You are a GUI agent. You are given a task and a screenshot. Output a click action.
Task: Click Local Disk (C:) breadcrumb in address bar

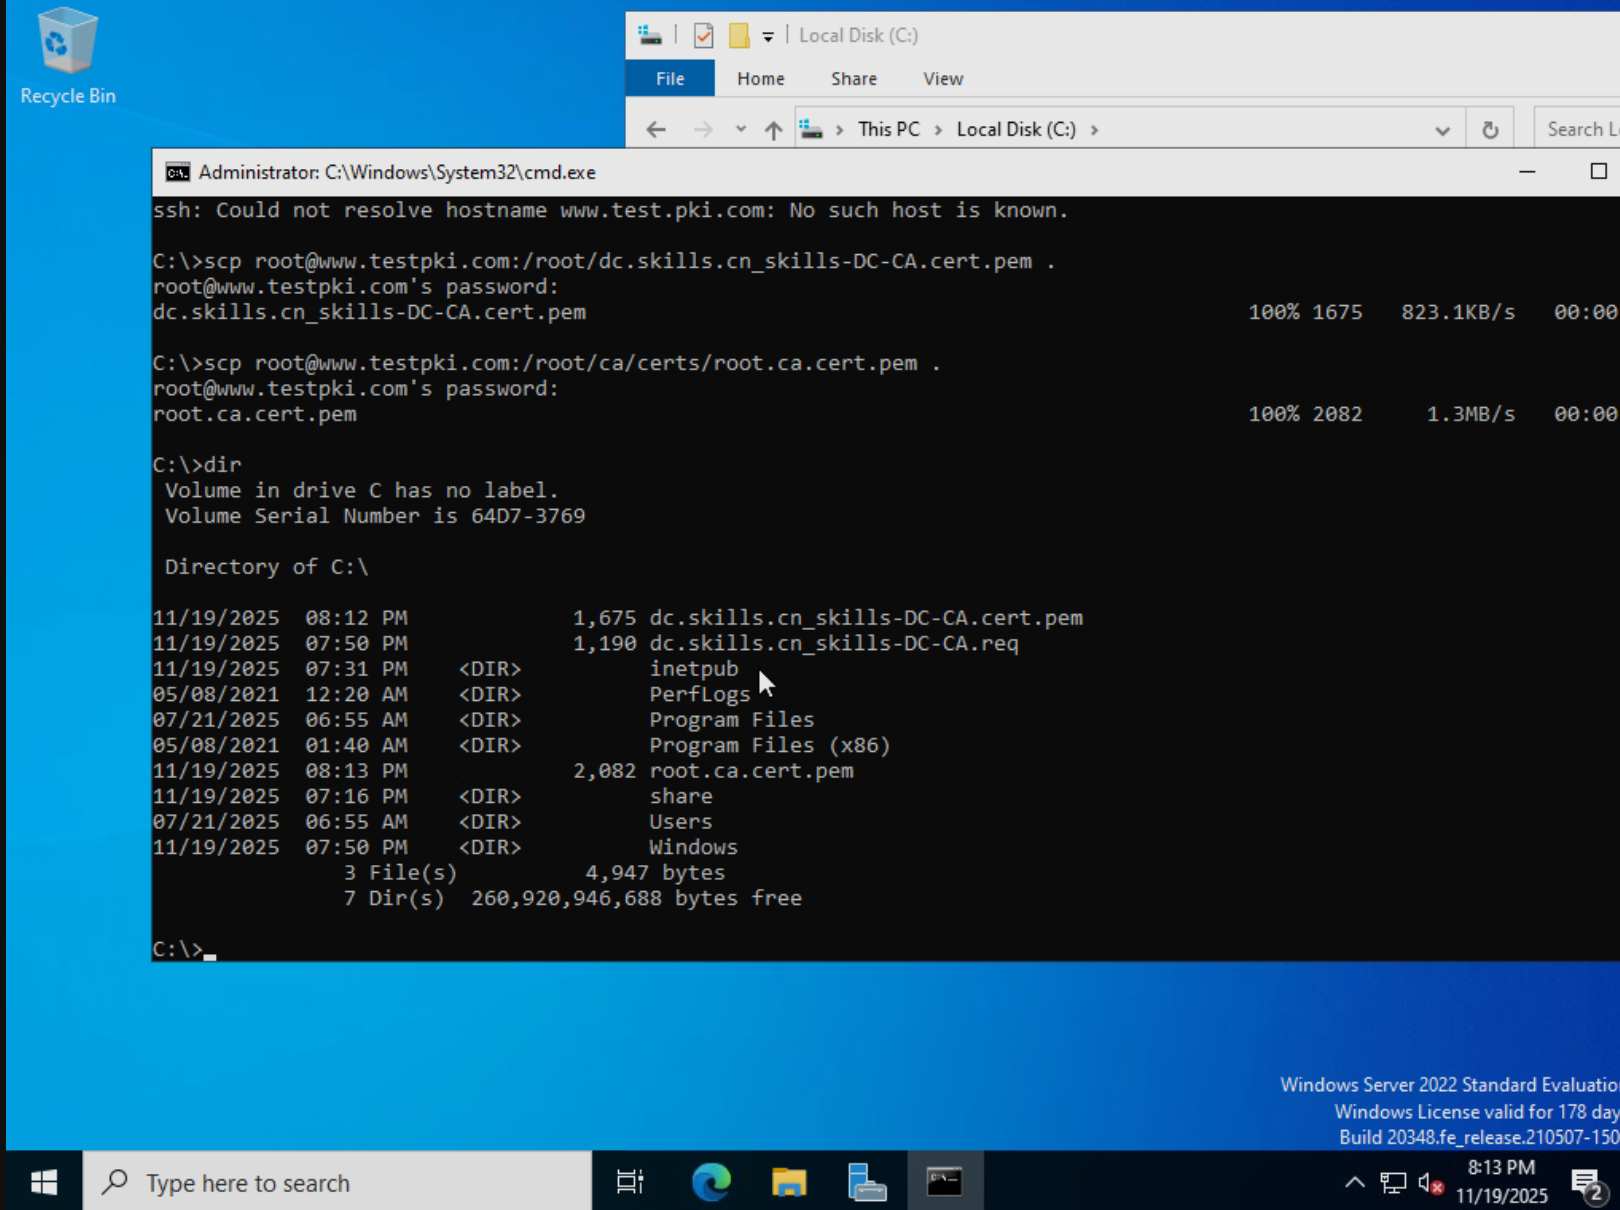[x=1016, y=129]
